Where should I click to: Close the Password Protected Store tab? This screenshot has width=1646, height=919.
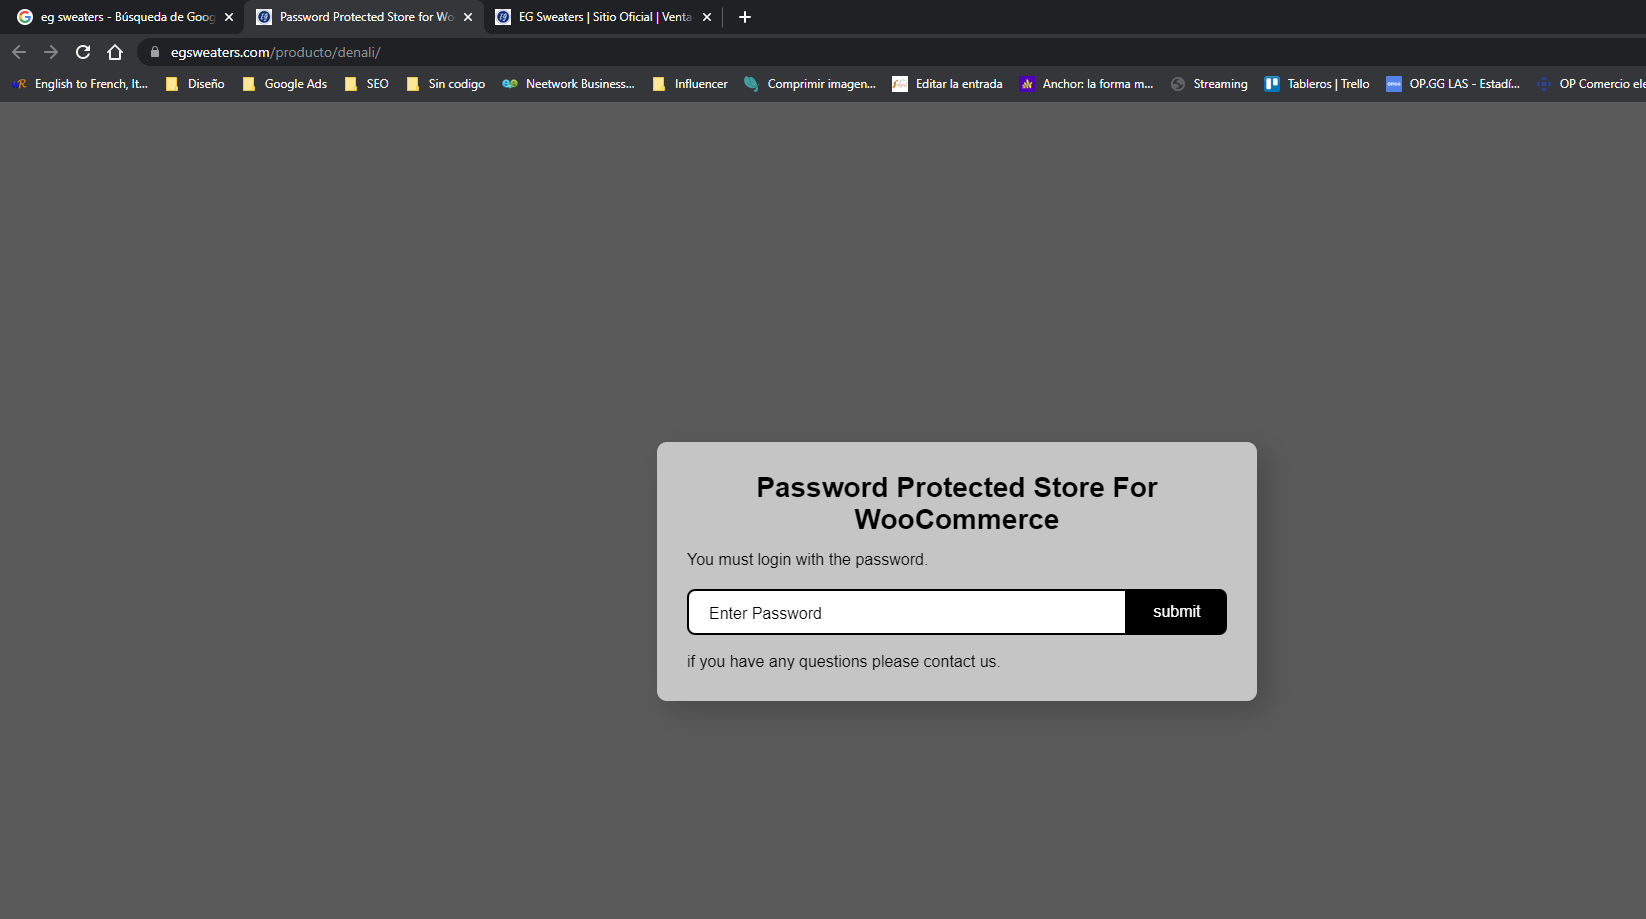point(468,17)
